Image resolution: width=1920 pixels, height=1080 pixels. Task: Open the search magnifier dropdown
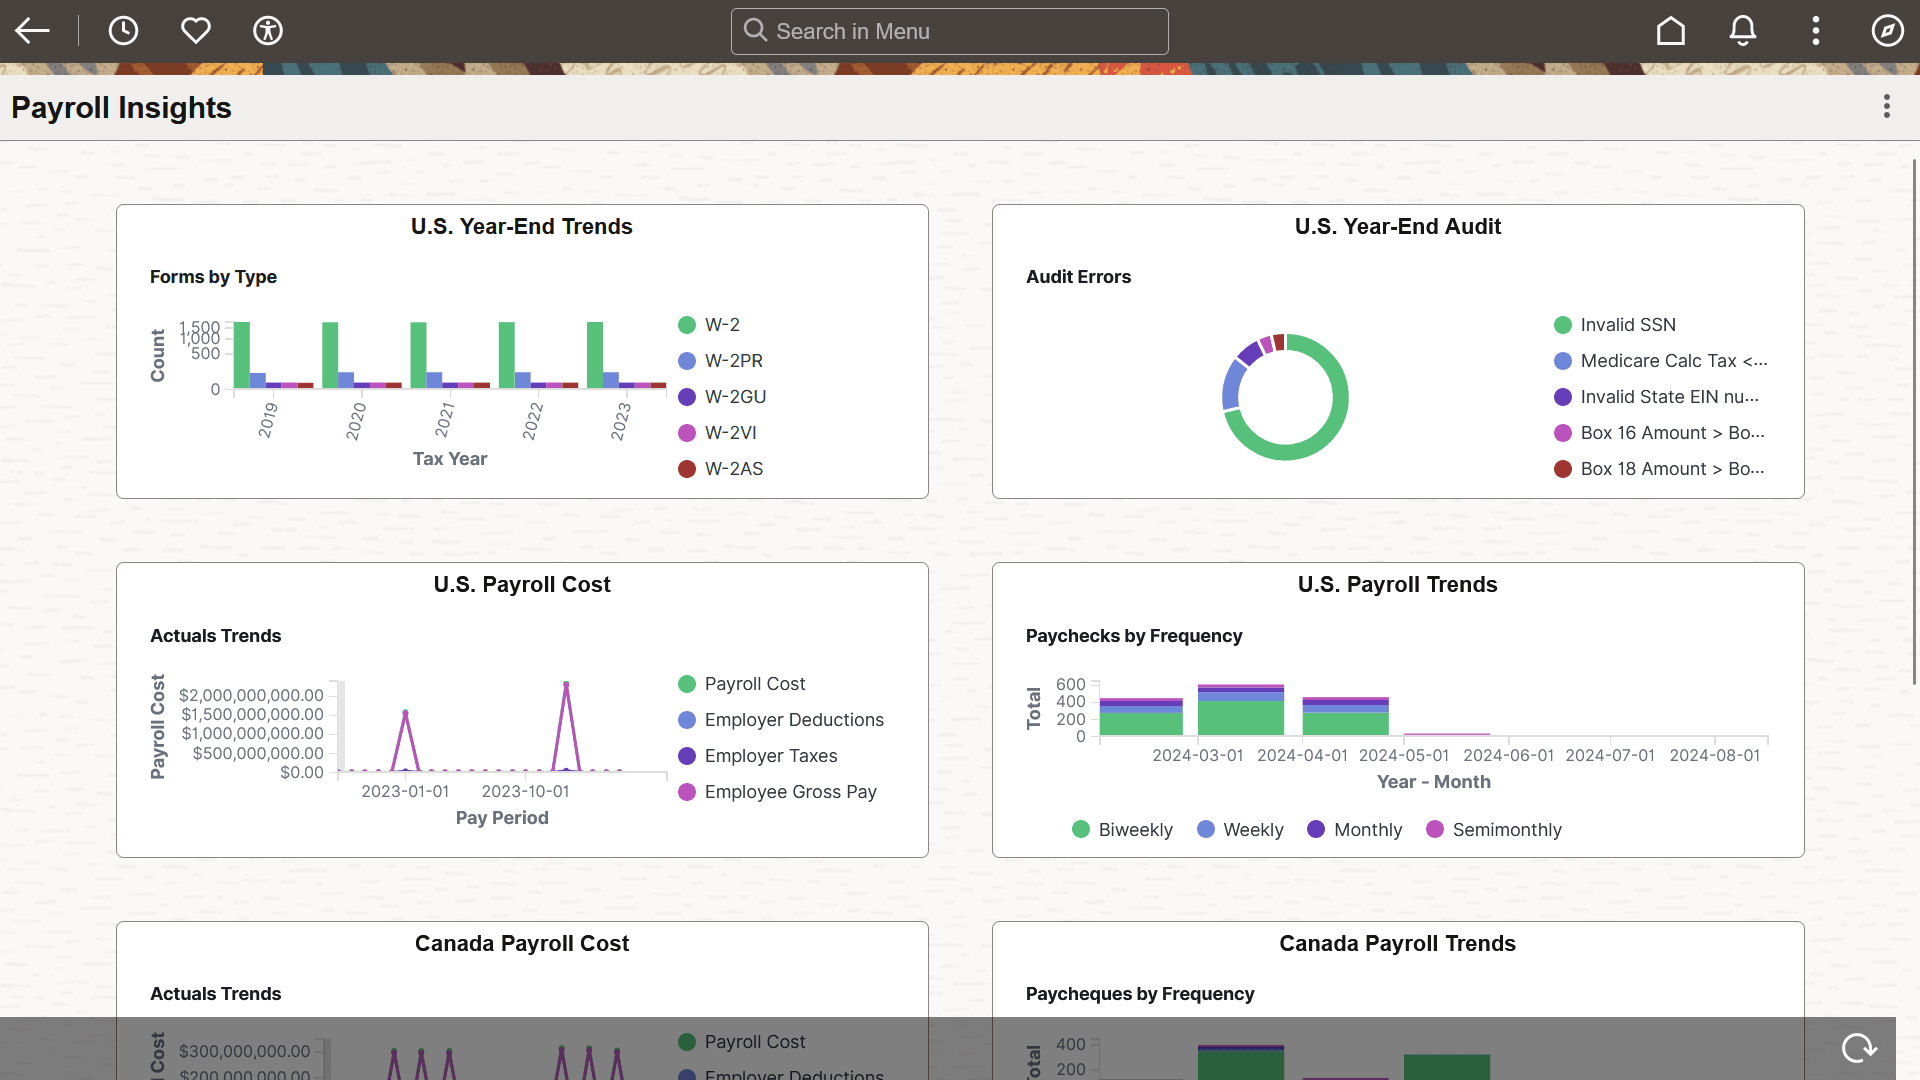[x=754, y=31]
